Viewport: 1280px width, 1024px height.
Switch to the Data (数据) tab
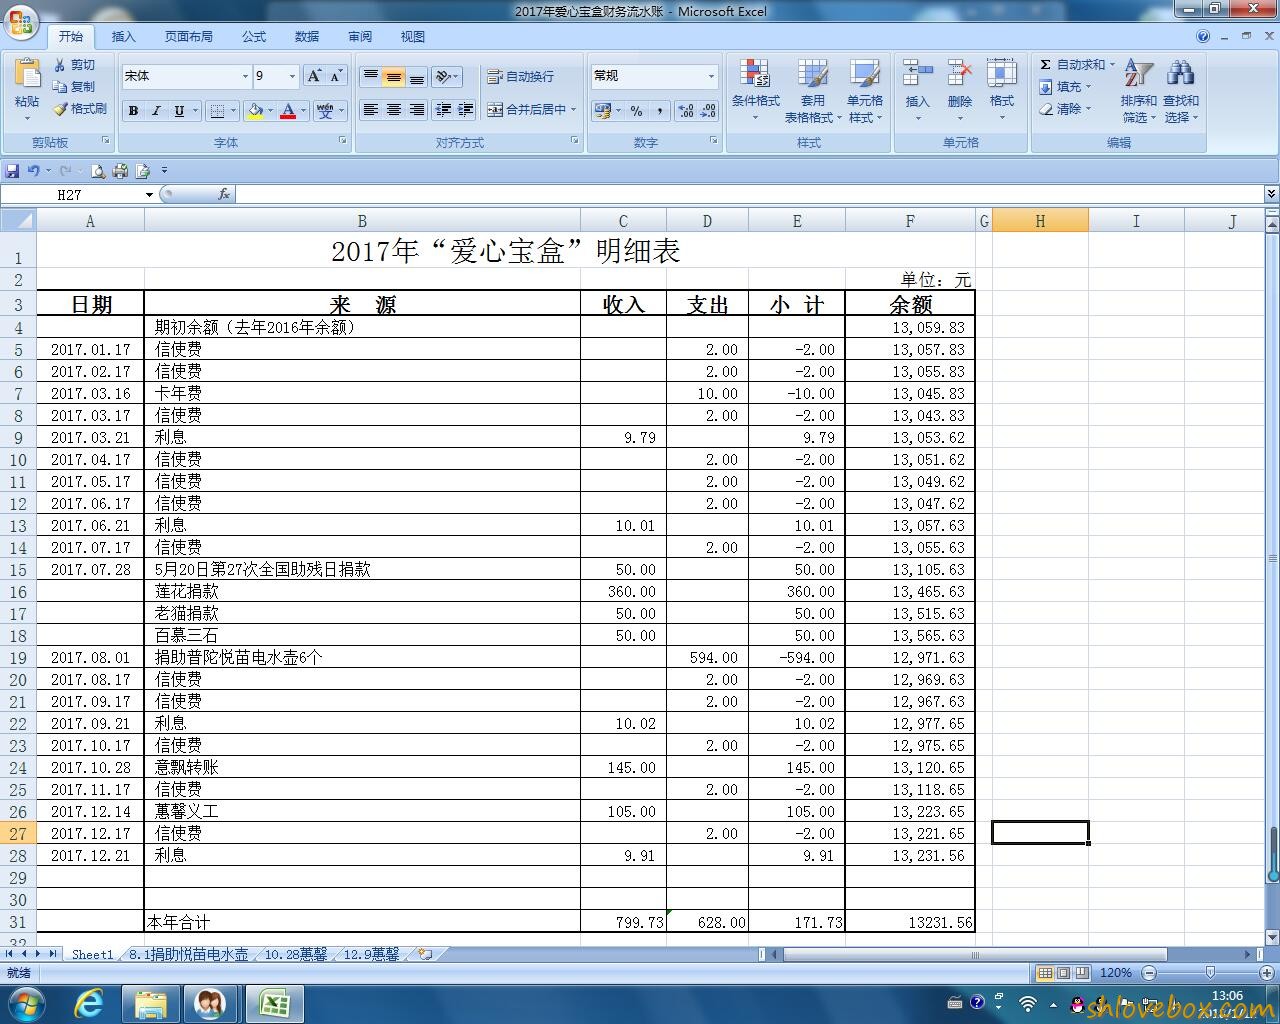click(x=307, y=37)
